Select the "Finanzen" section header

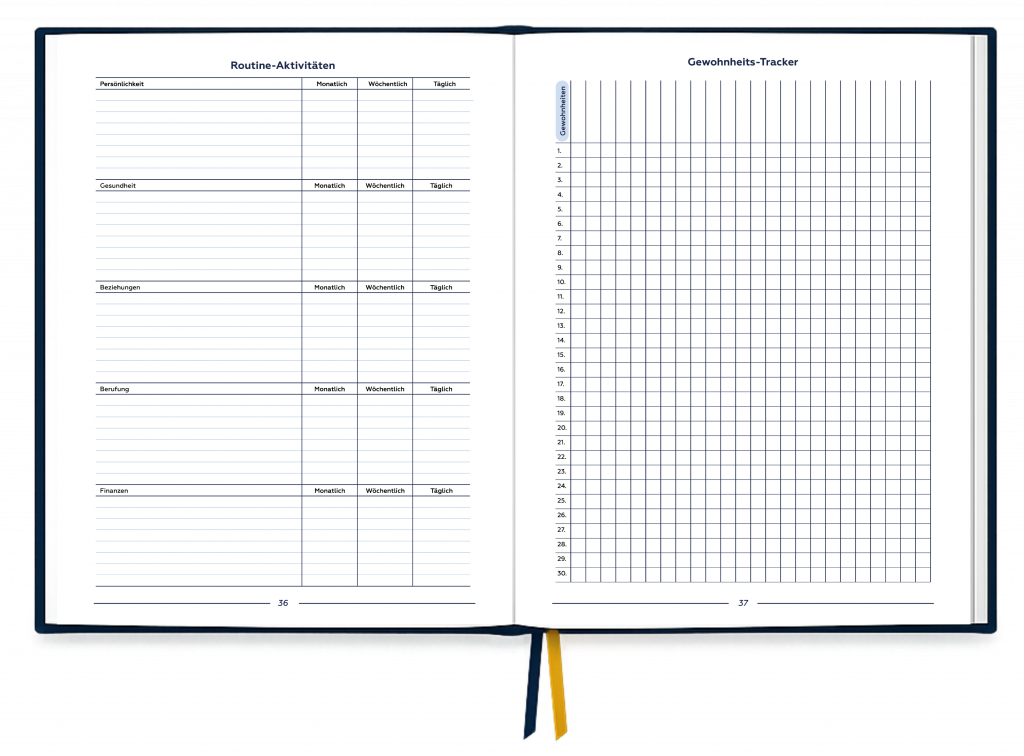115,491
